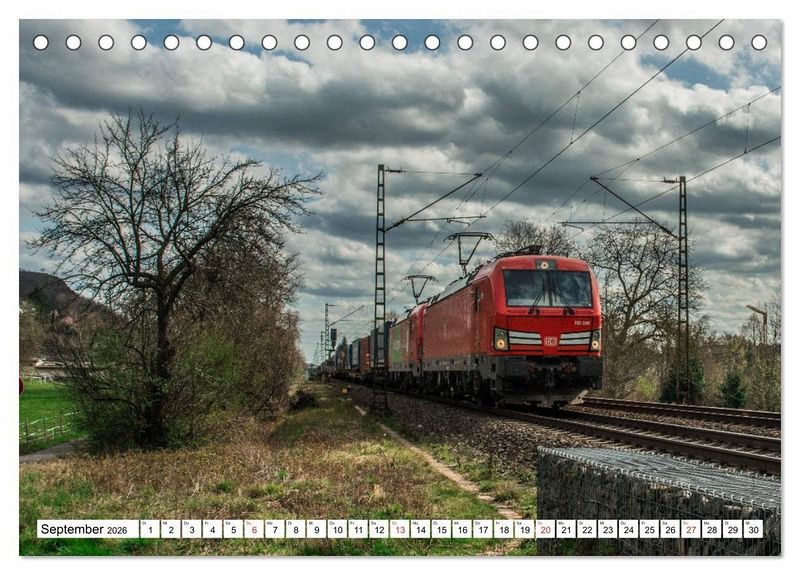Choose date cell 15
The width and height of the screenshot is (800, 575).
[x=442, y=529]
